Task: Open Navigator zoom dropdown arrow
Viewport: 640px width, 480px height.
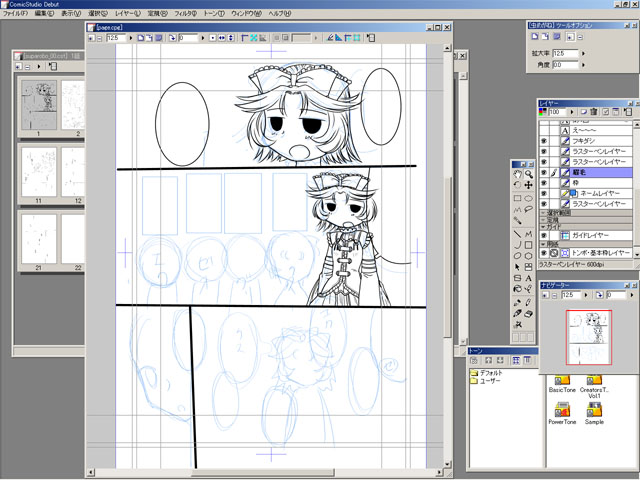Action: tap(586, 295)
